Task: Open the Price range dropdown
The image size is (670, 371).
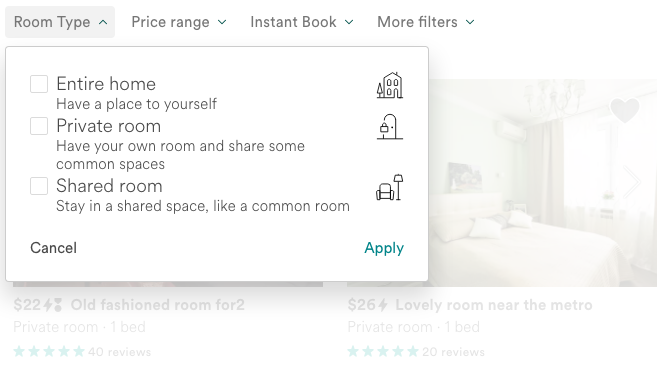Action: 179,22
